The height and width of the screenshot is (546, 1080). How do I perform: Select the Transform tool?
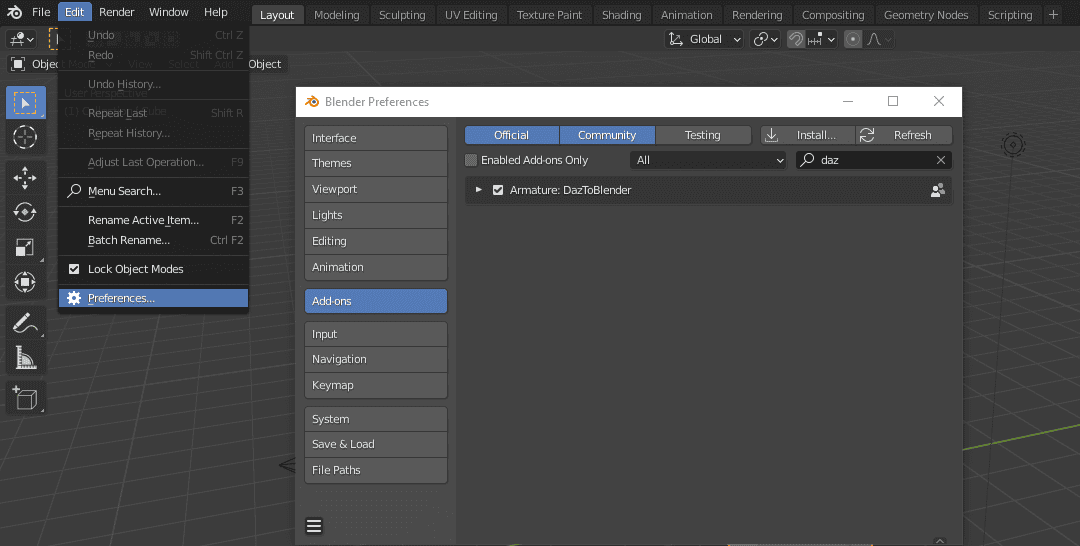(25, 282)
